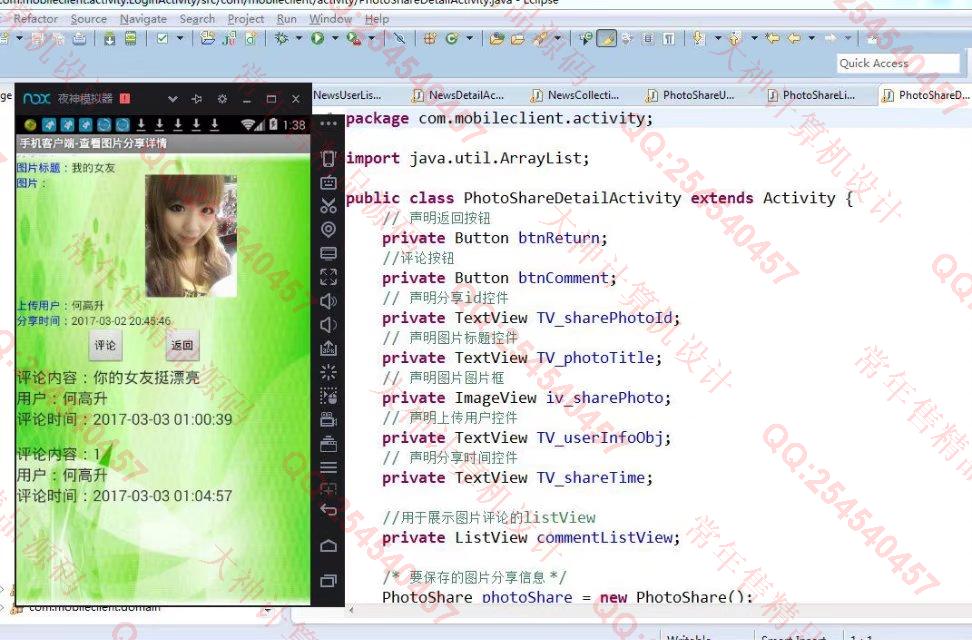Open the Source menu

89,19
